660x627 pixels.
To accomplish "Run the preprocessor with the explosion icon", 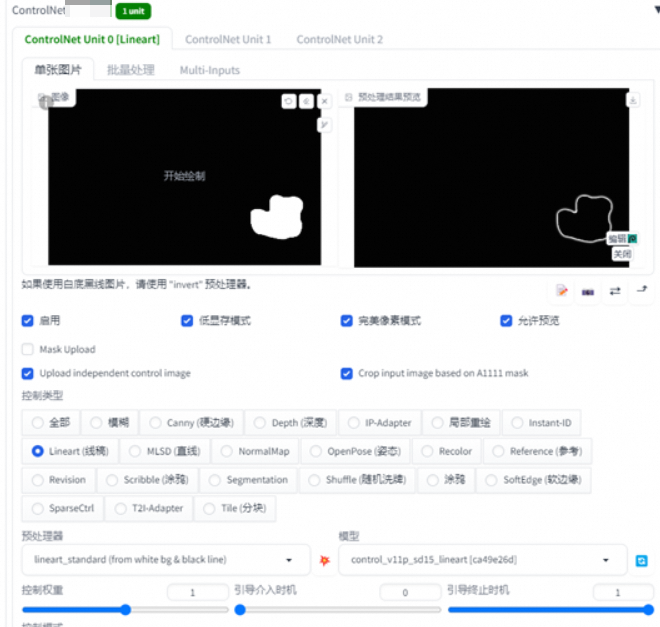I will point(325,560).
